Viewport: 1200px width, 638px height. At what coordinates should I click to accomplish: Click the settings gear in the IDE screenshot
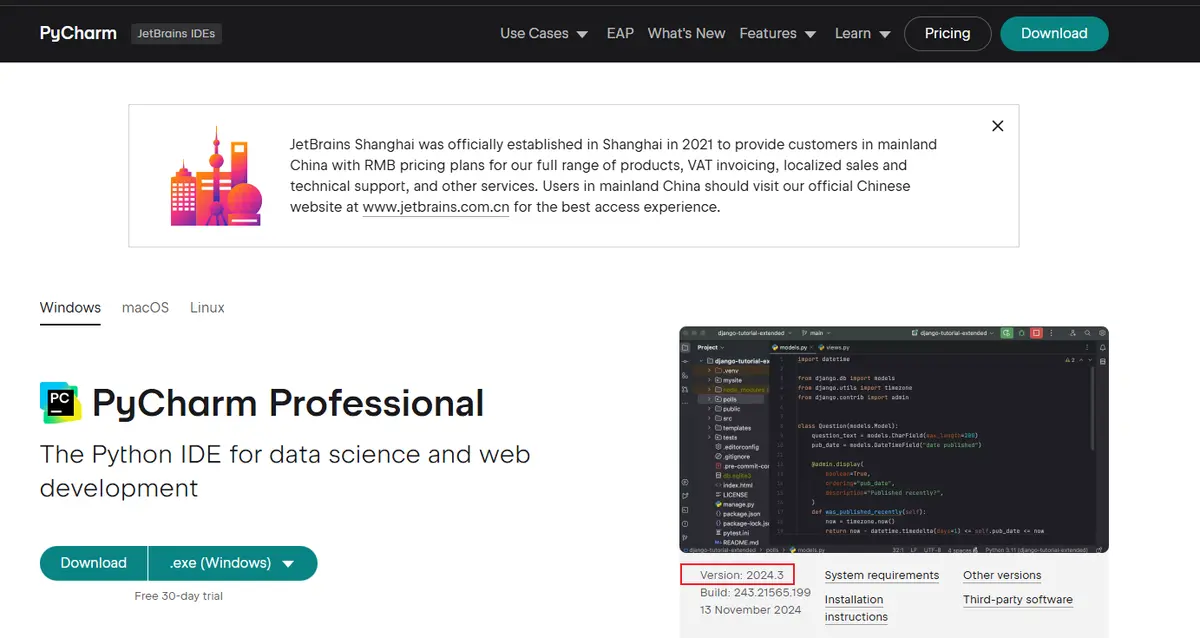point(1102,332)
